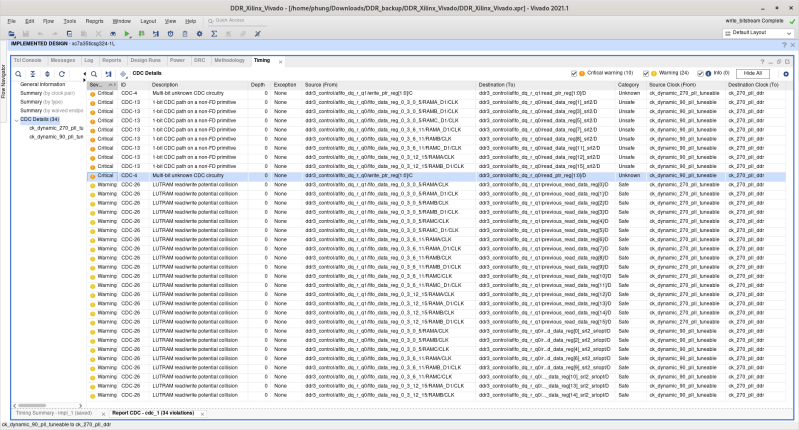Switch to the Design Runs tab
The image size is (799, 430).
pos(145,60)
